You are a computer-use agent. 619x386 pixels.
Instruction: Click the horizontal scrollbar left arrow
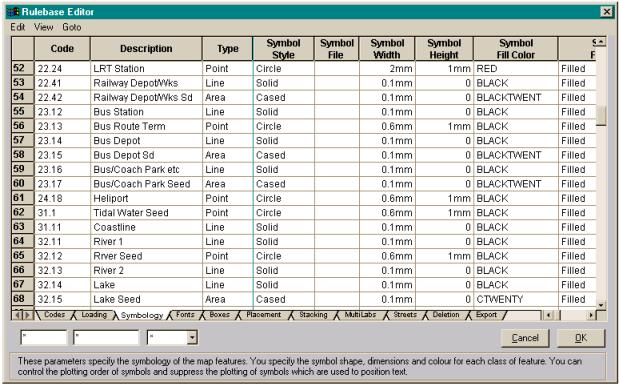(548, 315)
